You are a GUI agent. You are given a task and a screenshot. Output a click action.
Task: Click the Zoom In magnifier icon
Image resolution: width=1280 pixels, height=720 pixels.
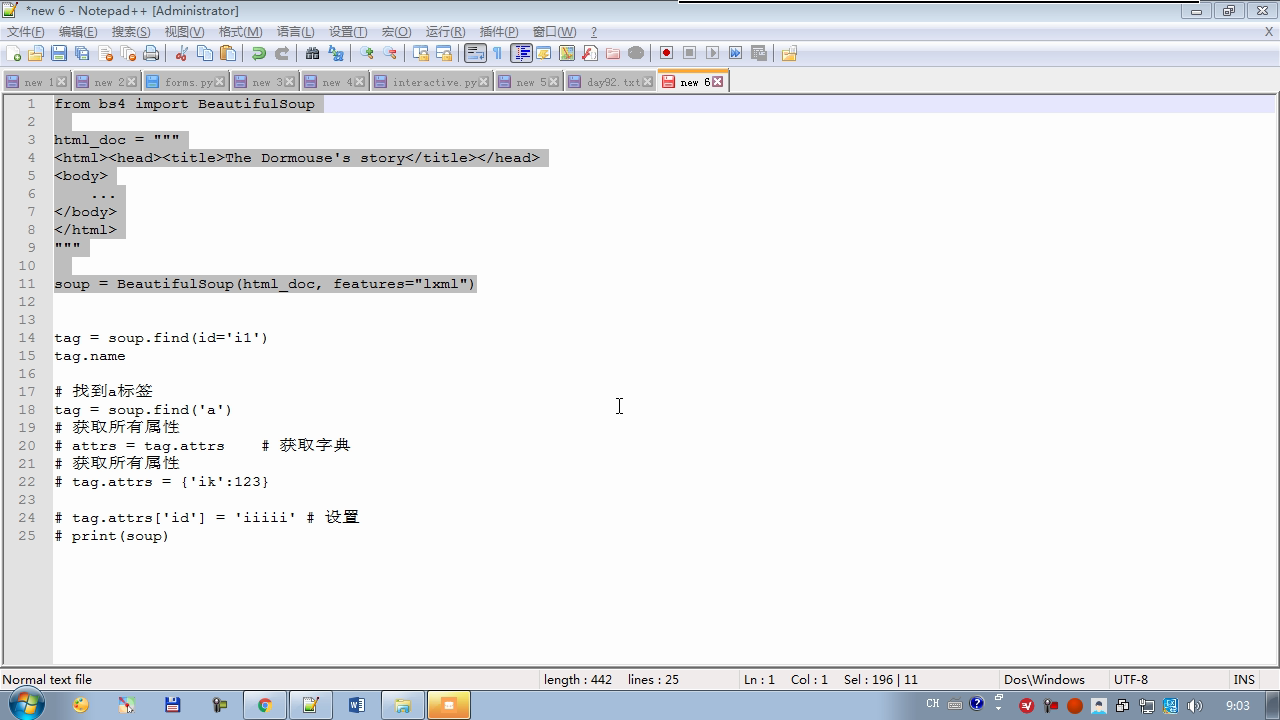[367, 53]
